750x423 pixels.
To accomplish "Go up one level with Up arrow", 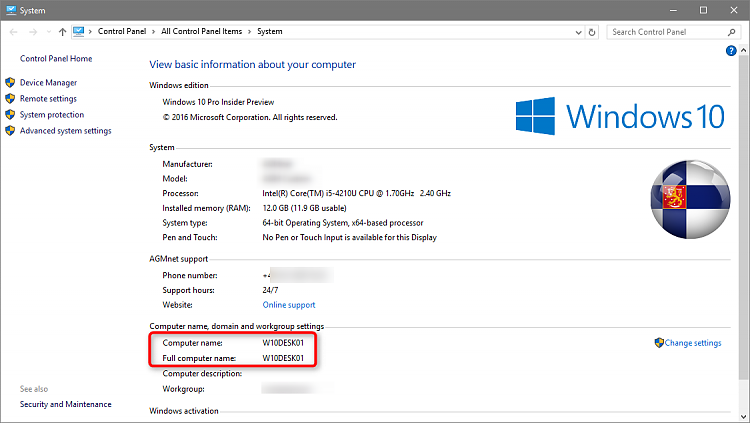I will click(62, 32).
